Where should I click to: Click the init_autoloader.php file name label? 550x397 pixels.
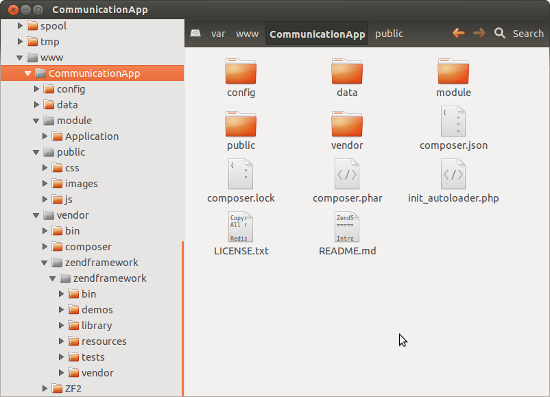pos(453,198)
